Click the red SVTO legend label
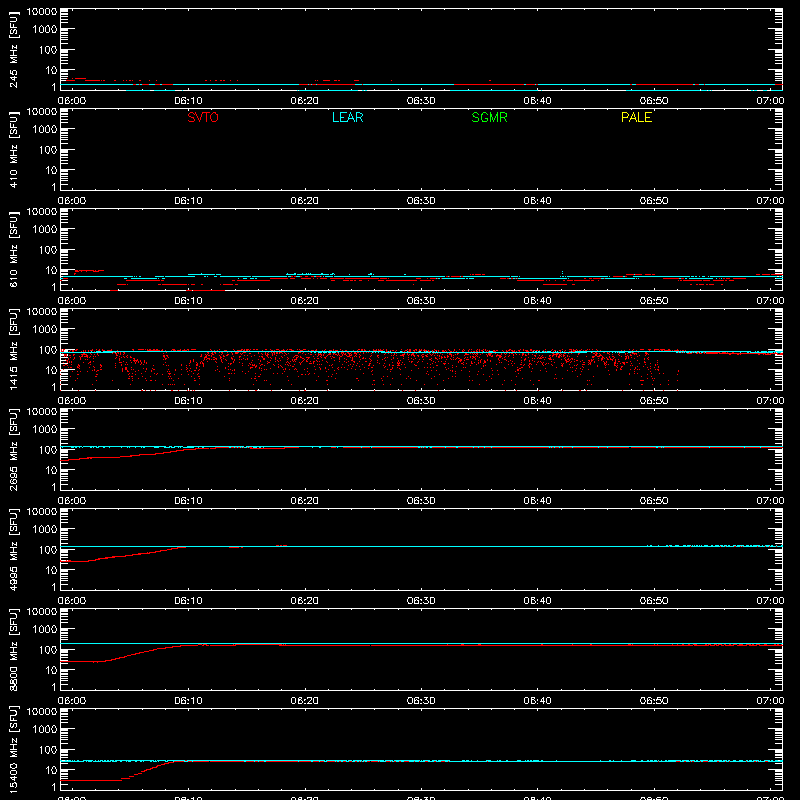The height and width of the screenshot is (800, 800). pyautogui.click(x=203, y=117)
